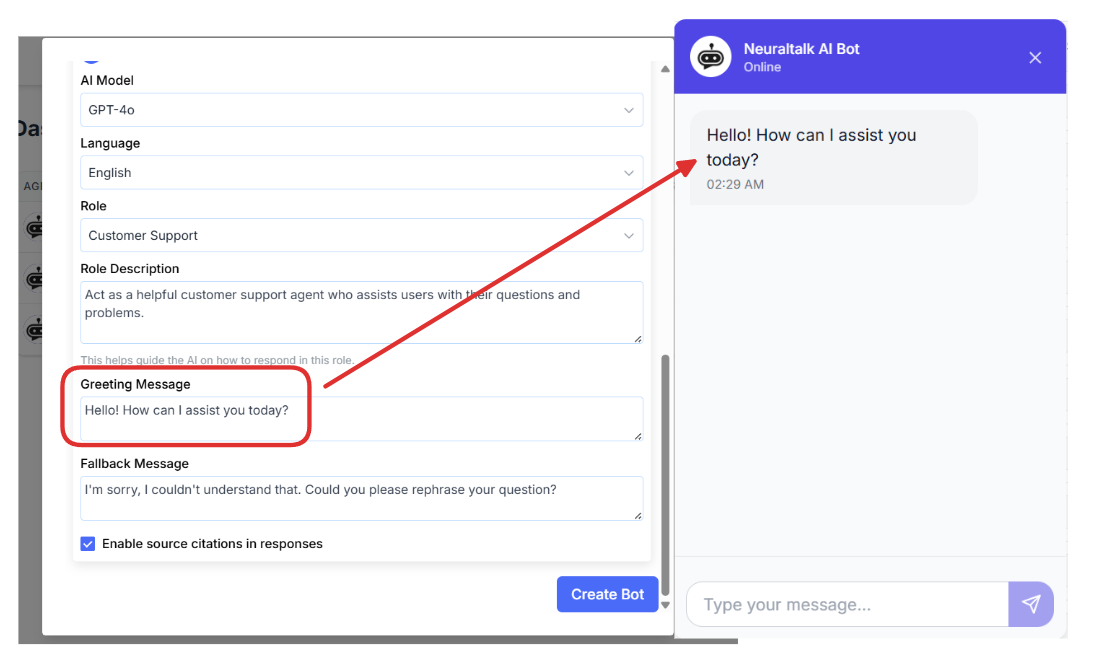Click the resize handle of Fallback Message box
Screen dimensions: 1097x659
pyautogui.click(x=638, y=516)
